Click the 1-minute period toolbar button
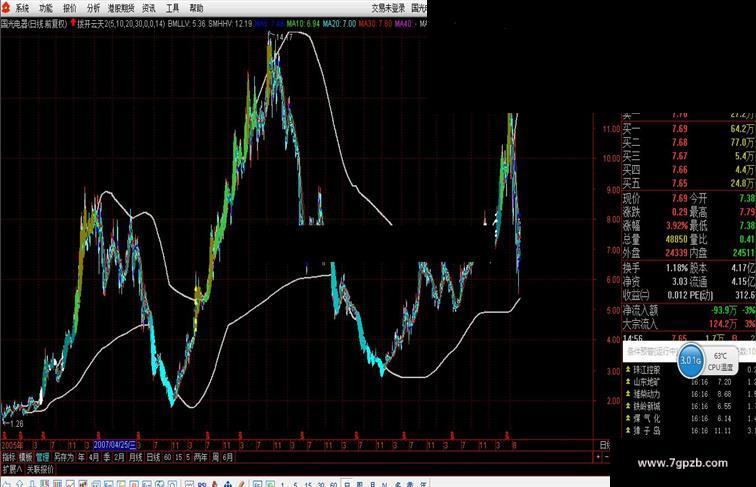The image size is (756, 487). [283, 484]
